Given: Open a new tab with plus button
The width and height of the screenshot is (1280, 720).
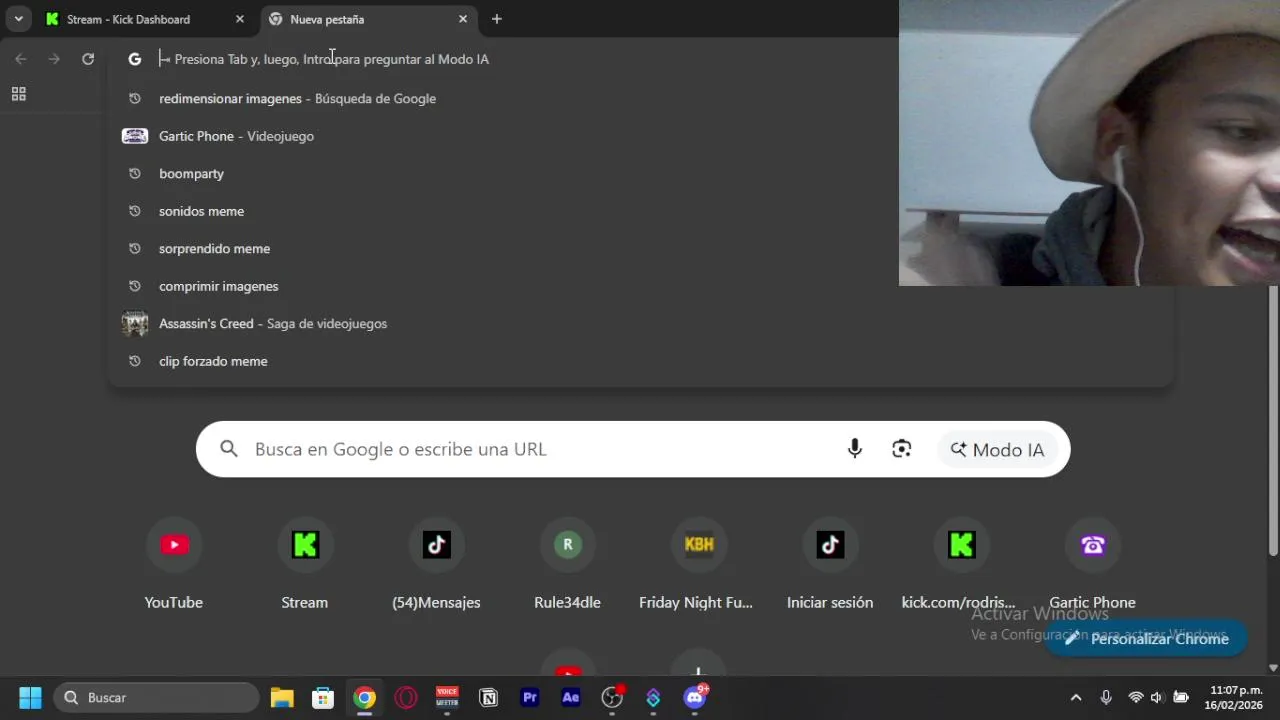Looking at the screenshot, I should (x=496, y=19).
